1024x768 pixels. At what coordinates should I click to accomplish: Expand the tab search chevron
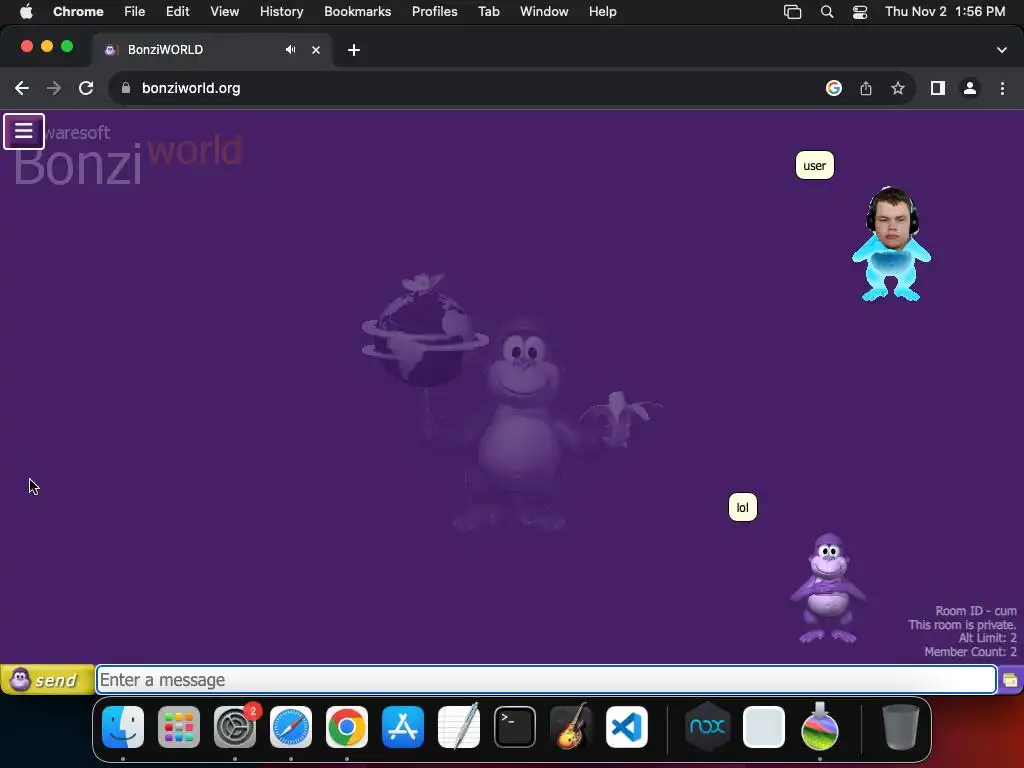pos(1002,50)
